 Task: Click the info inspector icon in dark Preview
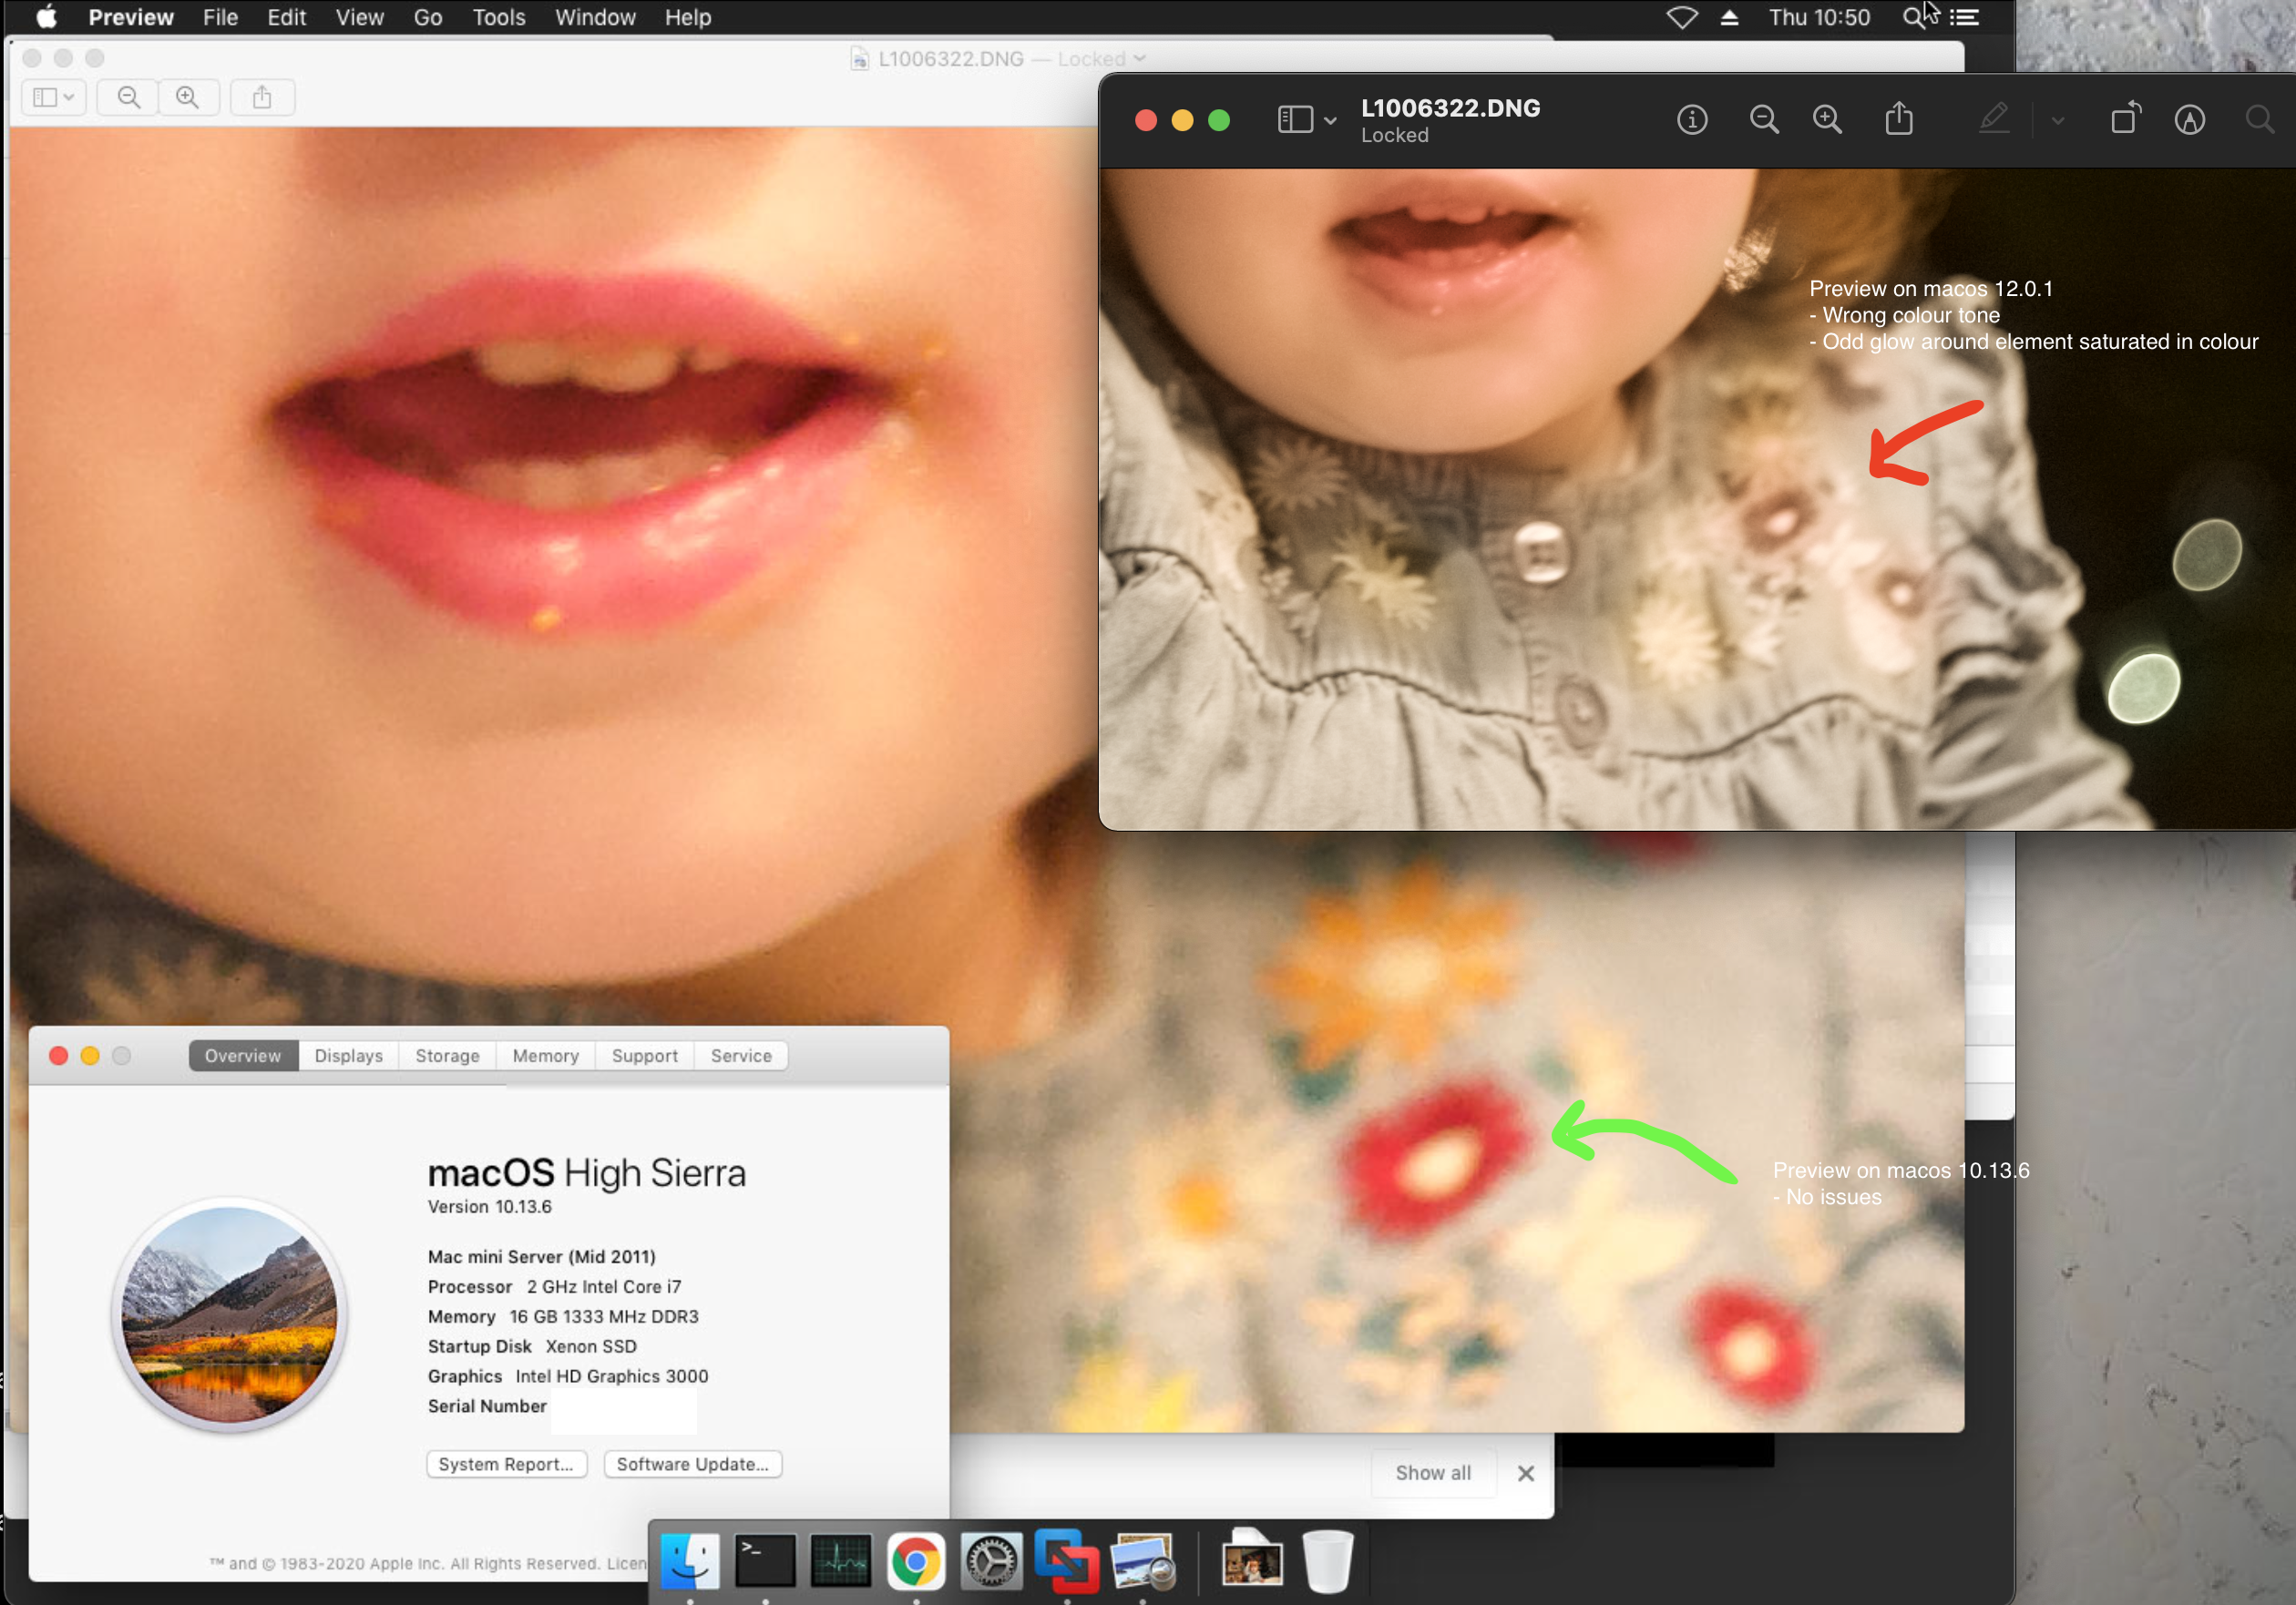[1691, 120]
